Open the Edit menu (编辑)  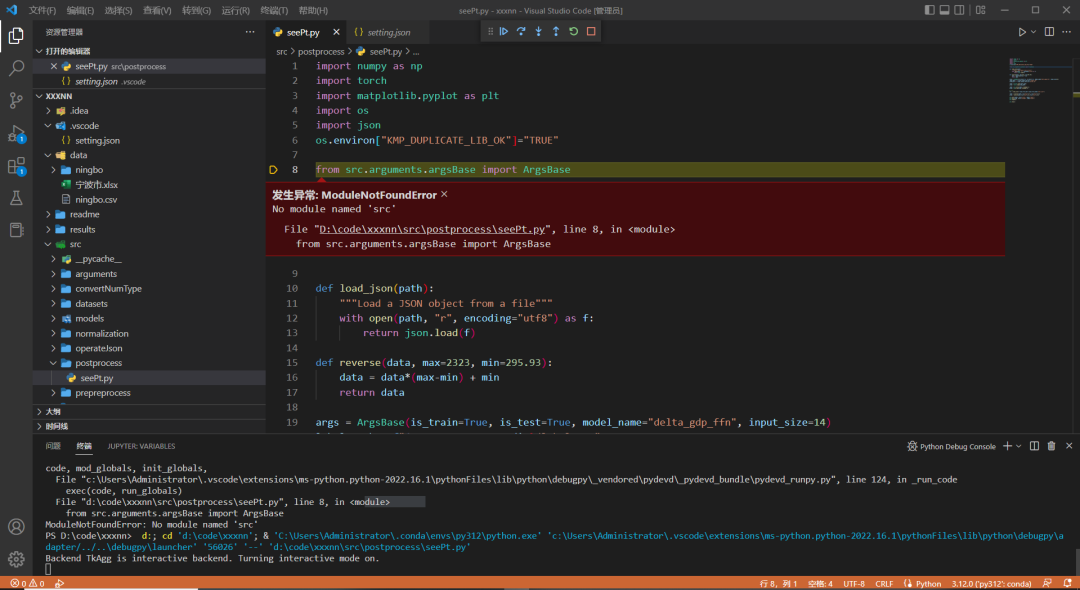(x=80, y=10)
